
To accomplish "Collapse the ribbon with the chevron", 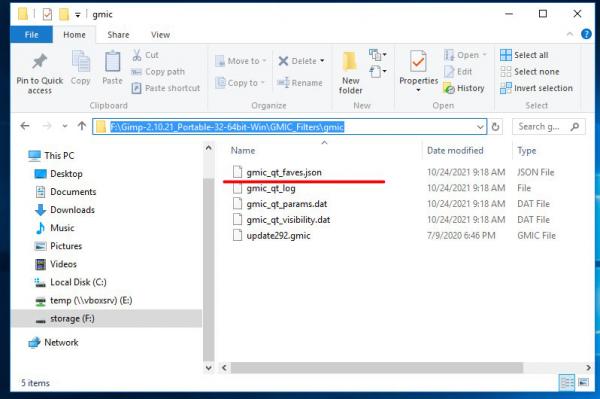I will [x=569, y=34].
